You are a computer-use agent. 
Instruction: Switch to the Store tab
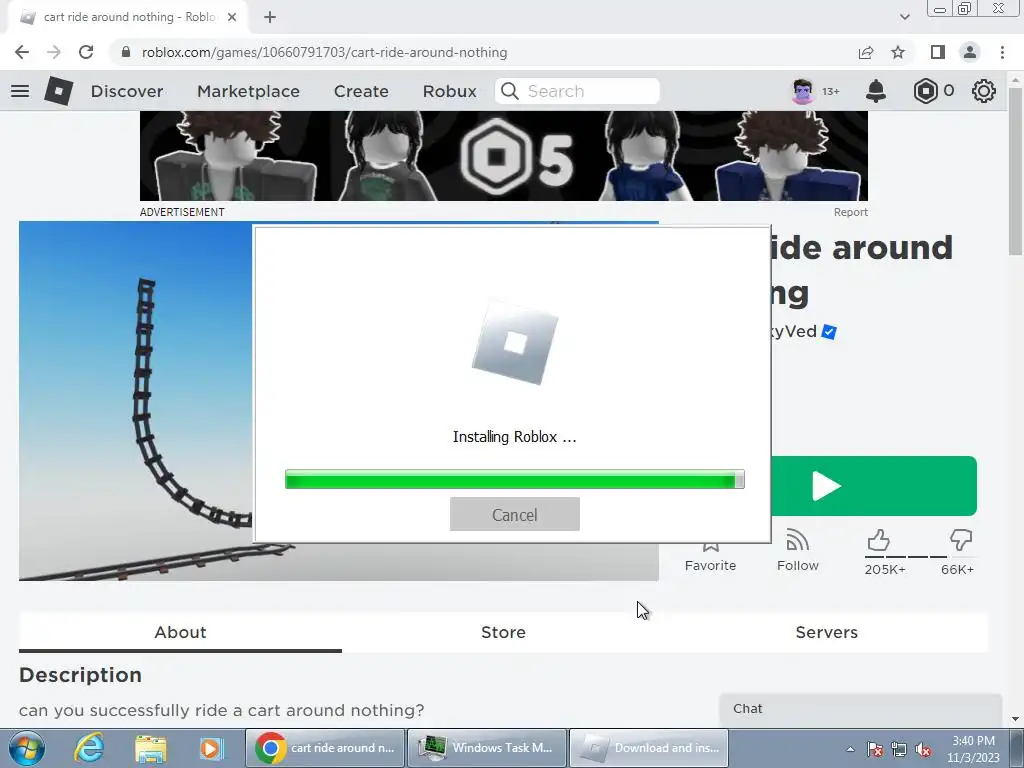(503, 632)
